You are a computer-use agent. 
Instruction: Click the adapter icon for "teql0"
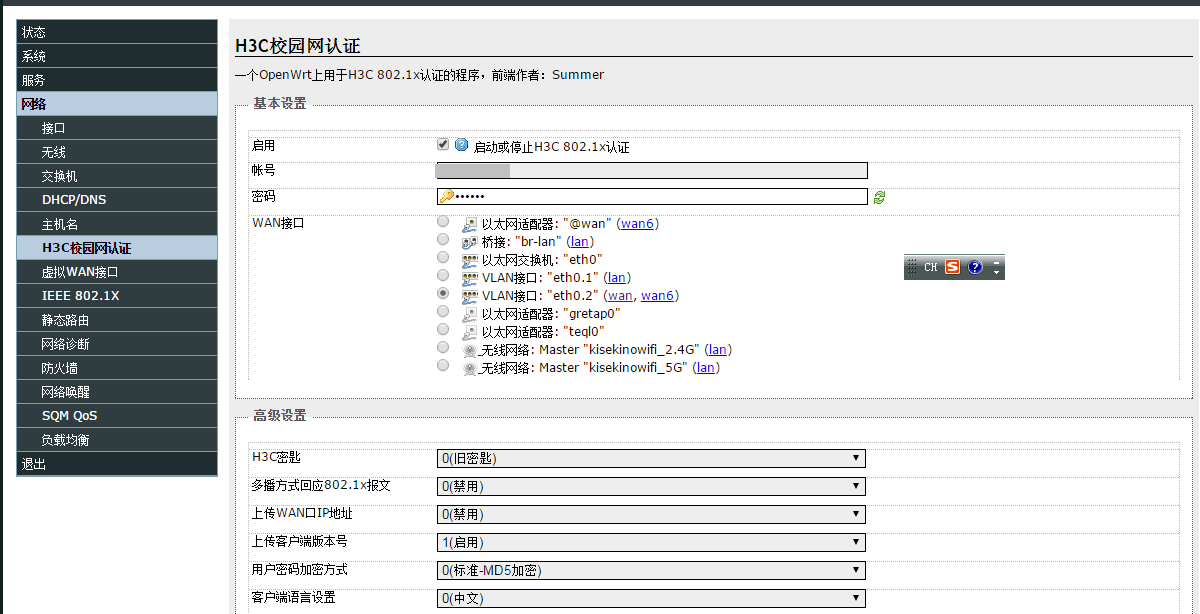tap(470, 332)
